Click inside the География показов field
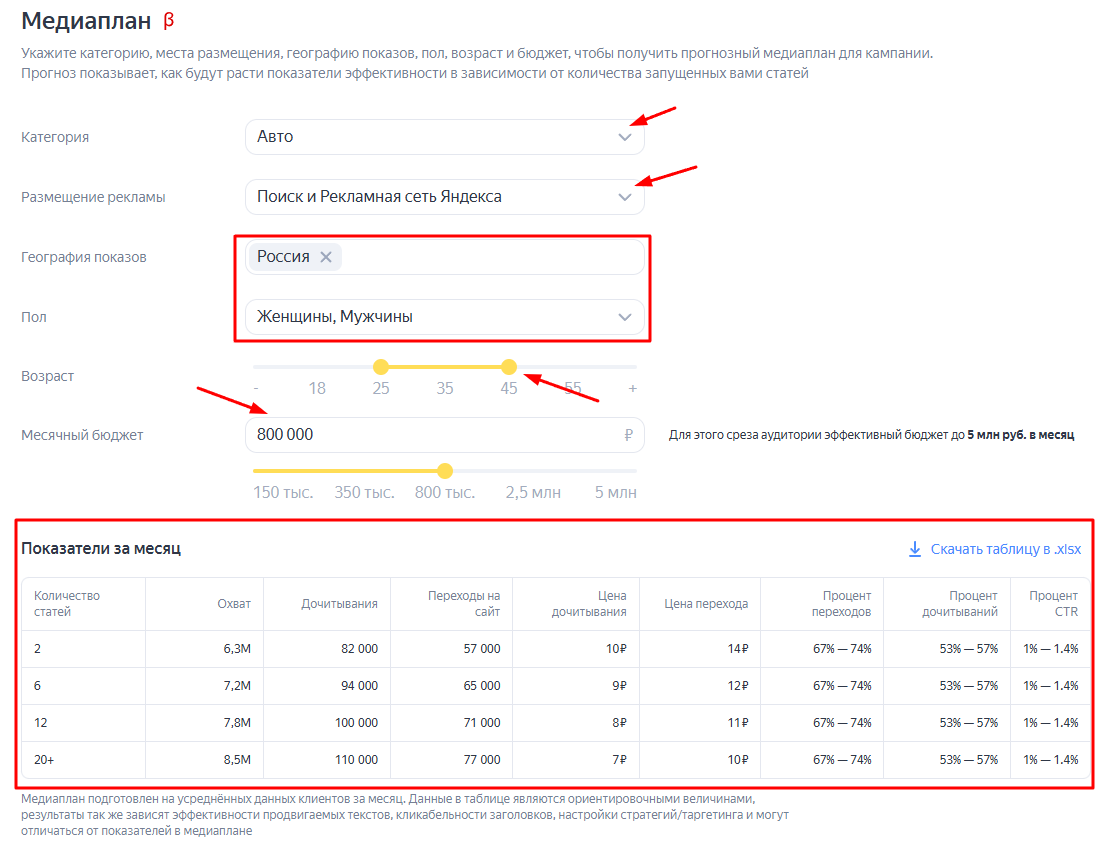 [x=490, y=257]
